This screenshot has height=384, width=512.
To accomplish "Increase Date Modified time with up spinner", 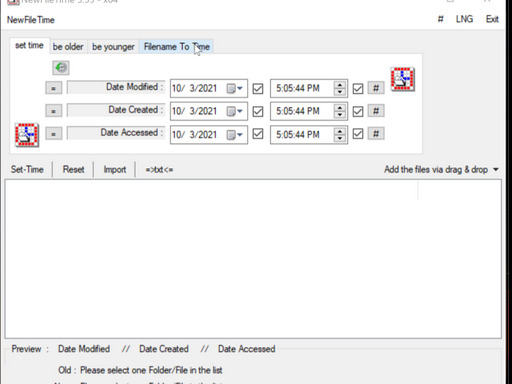I will [x=340, y=85].
